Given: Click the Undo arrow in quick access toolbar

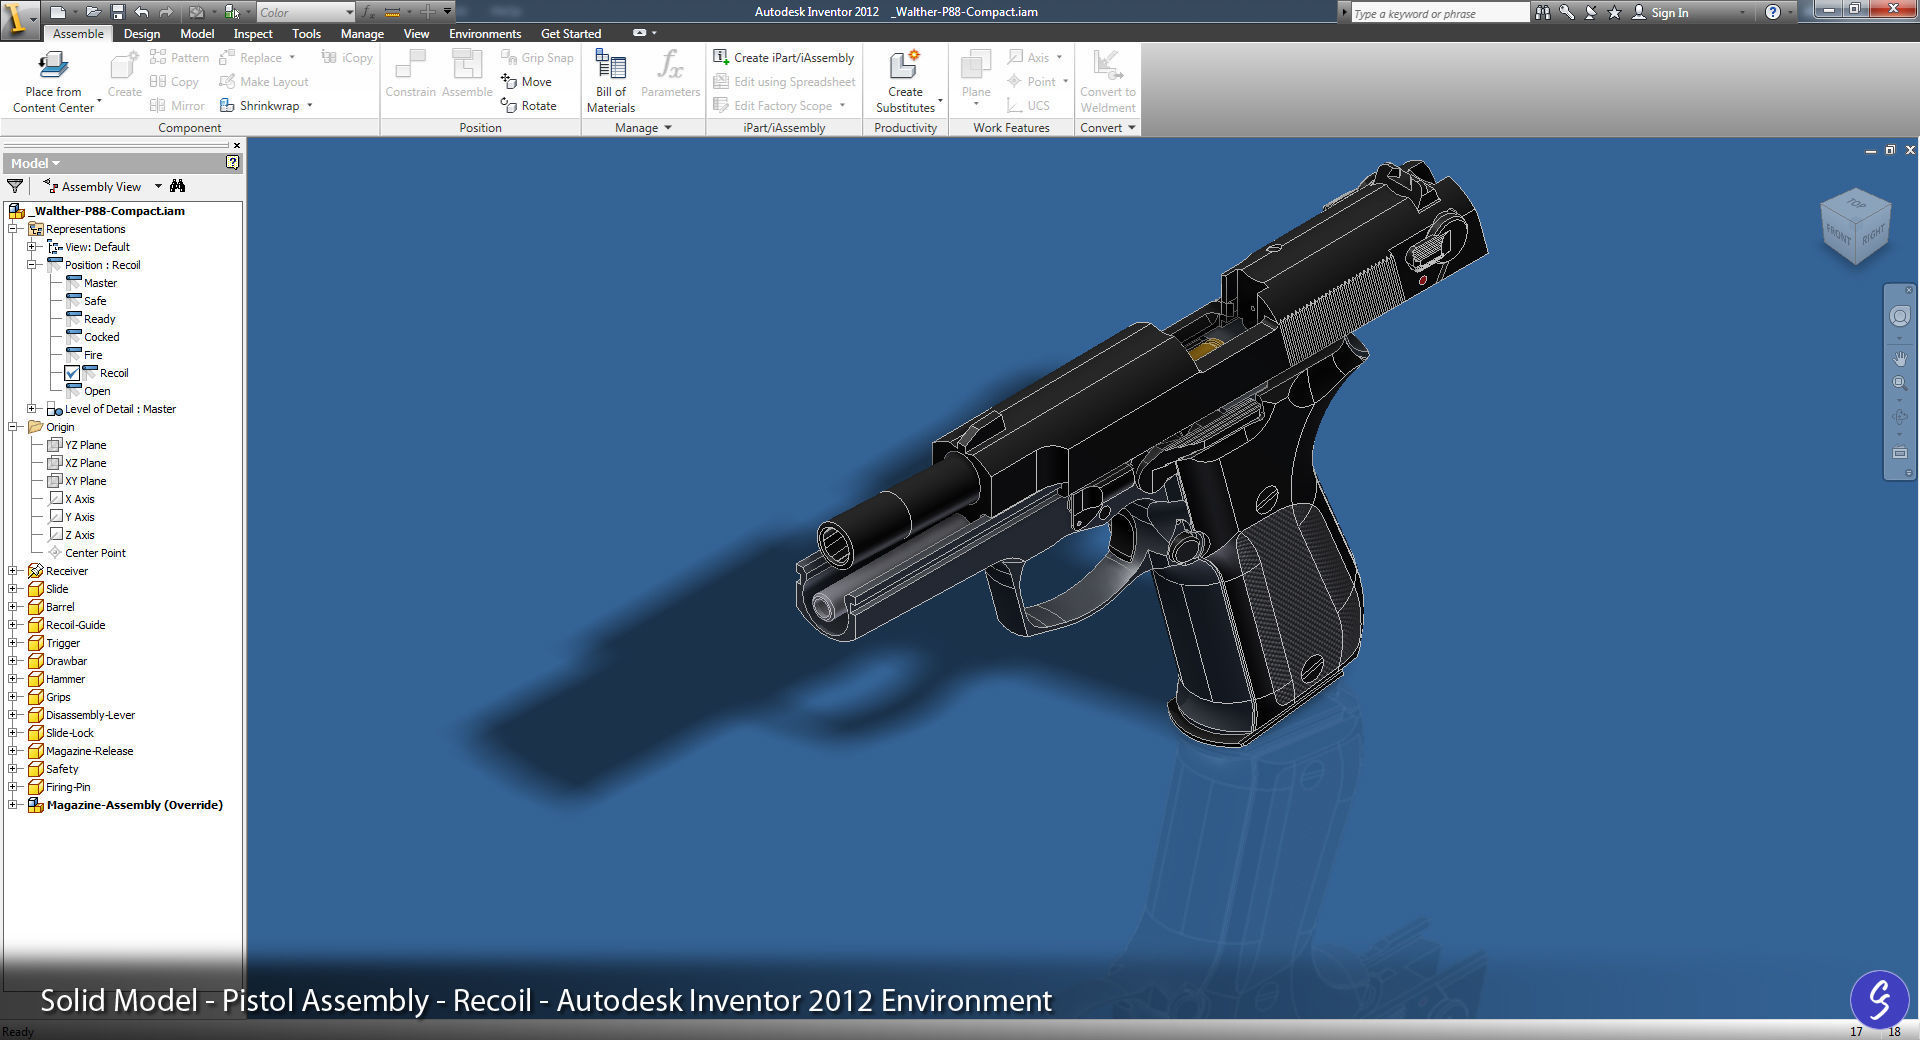Looking at the screenshot, I should point(142,12).
